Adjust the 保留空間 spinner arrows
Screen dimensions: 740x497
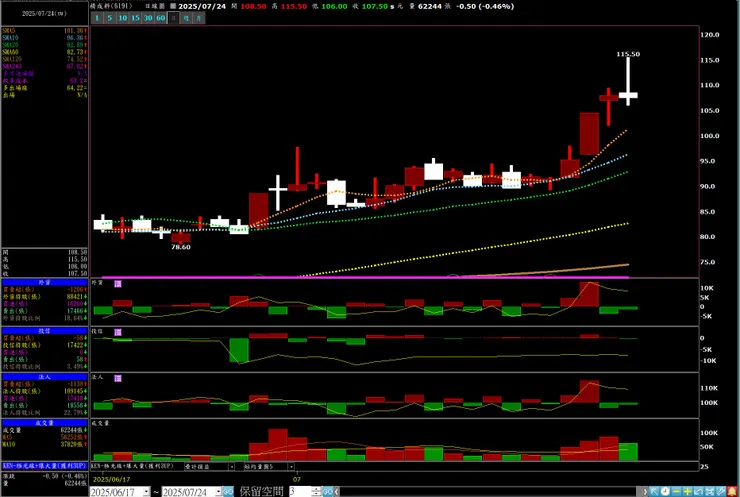(316, 491)
